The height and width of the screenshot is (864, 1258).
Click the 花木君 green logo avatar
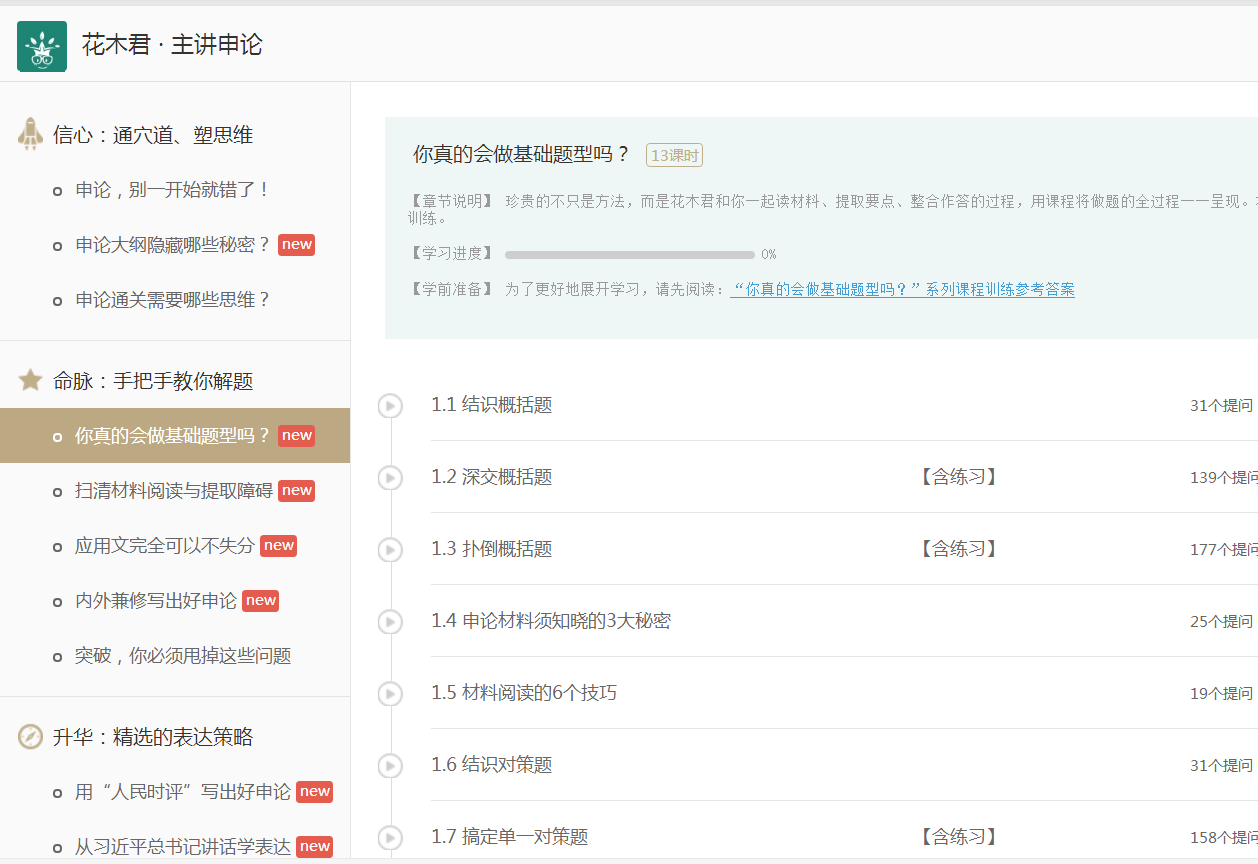pos(42,46)
